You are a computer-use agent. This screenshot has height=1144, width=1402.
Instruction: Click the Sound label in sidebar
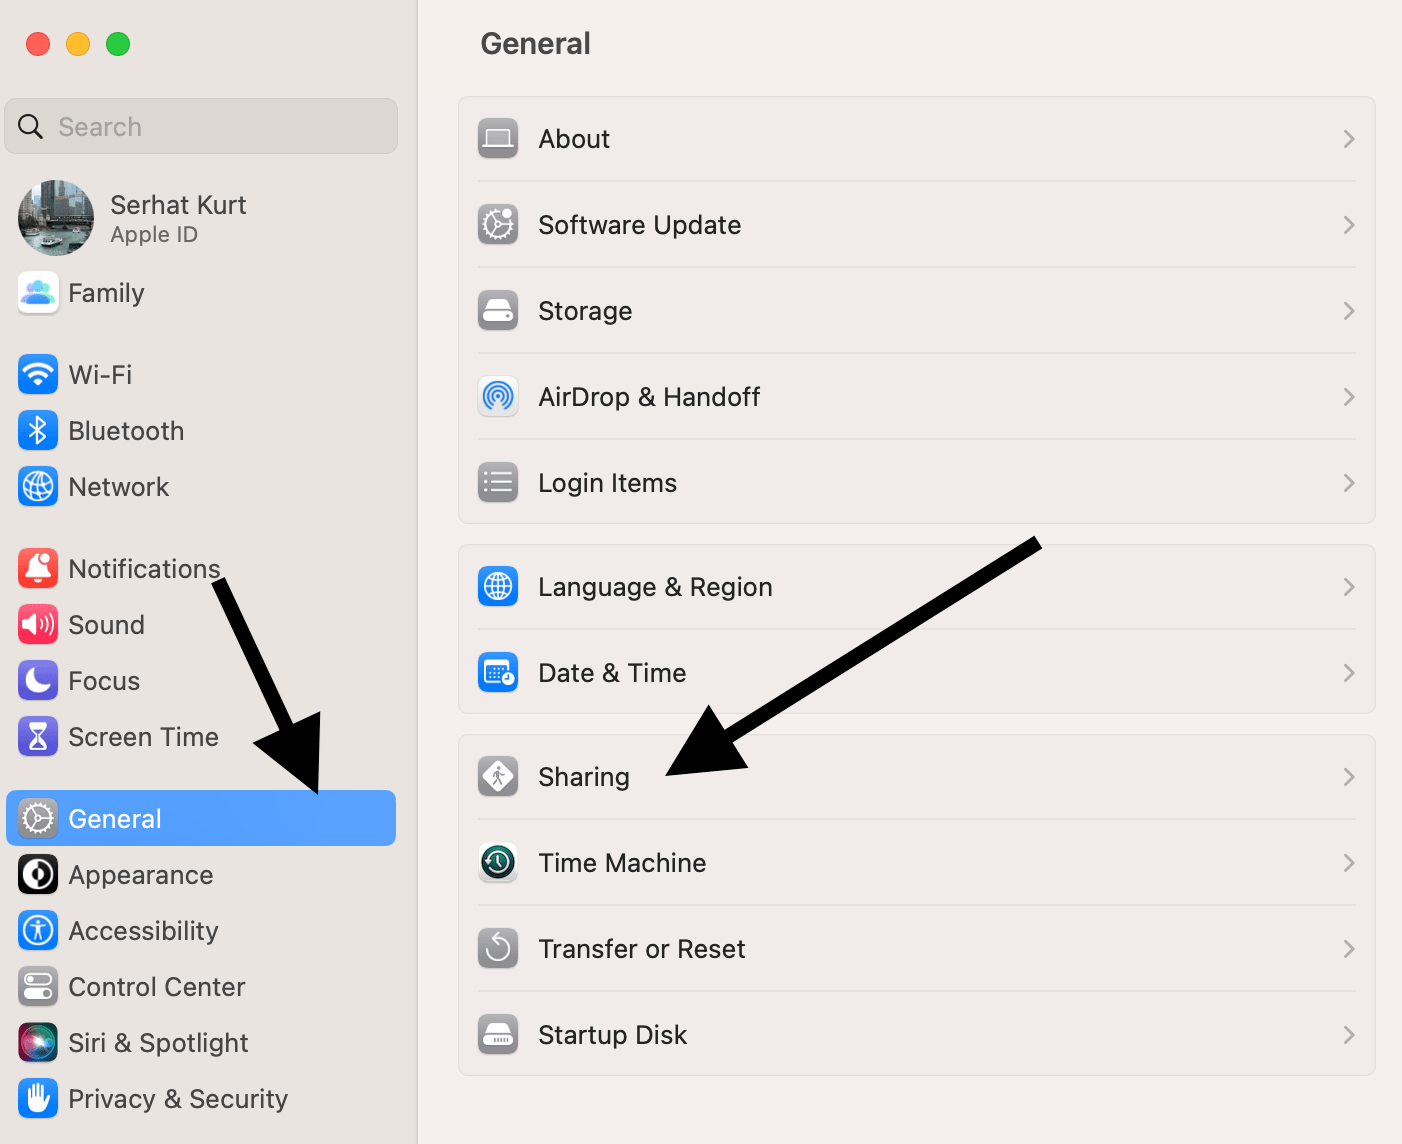point(106,625)
